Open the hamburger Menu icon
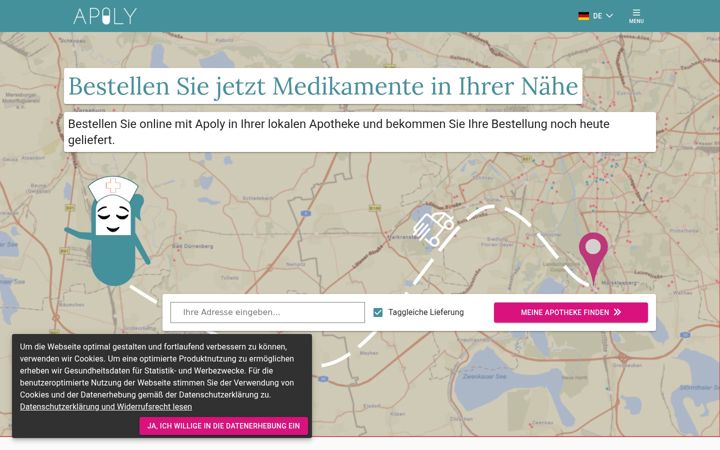The width and height of the screenshot is (720, 450). tap(636, 16)
